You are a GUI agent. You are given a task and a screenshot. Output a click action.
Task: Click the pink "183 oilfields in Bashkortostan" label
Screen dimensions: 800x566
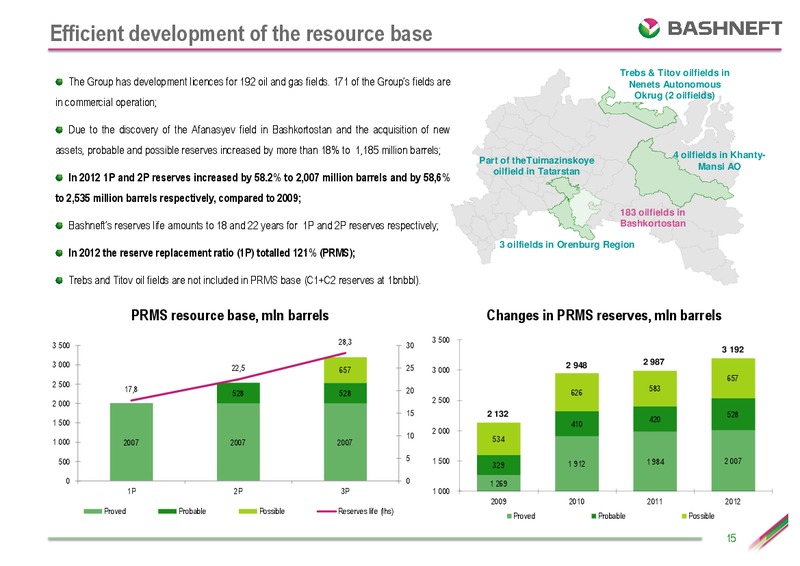pyautogui.click(x=653, y=218)
